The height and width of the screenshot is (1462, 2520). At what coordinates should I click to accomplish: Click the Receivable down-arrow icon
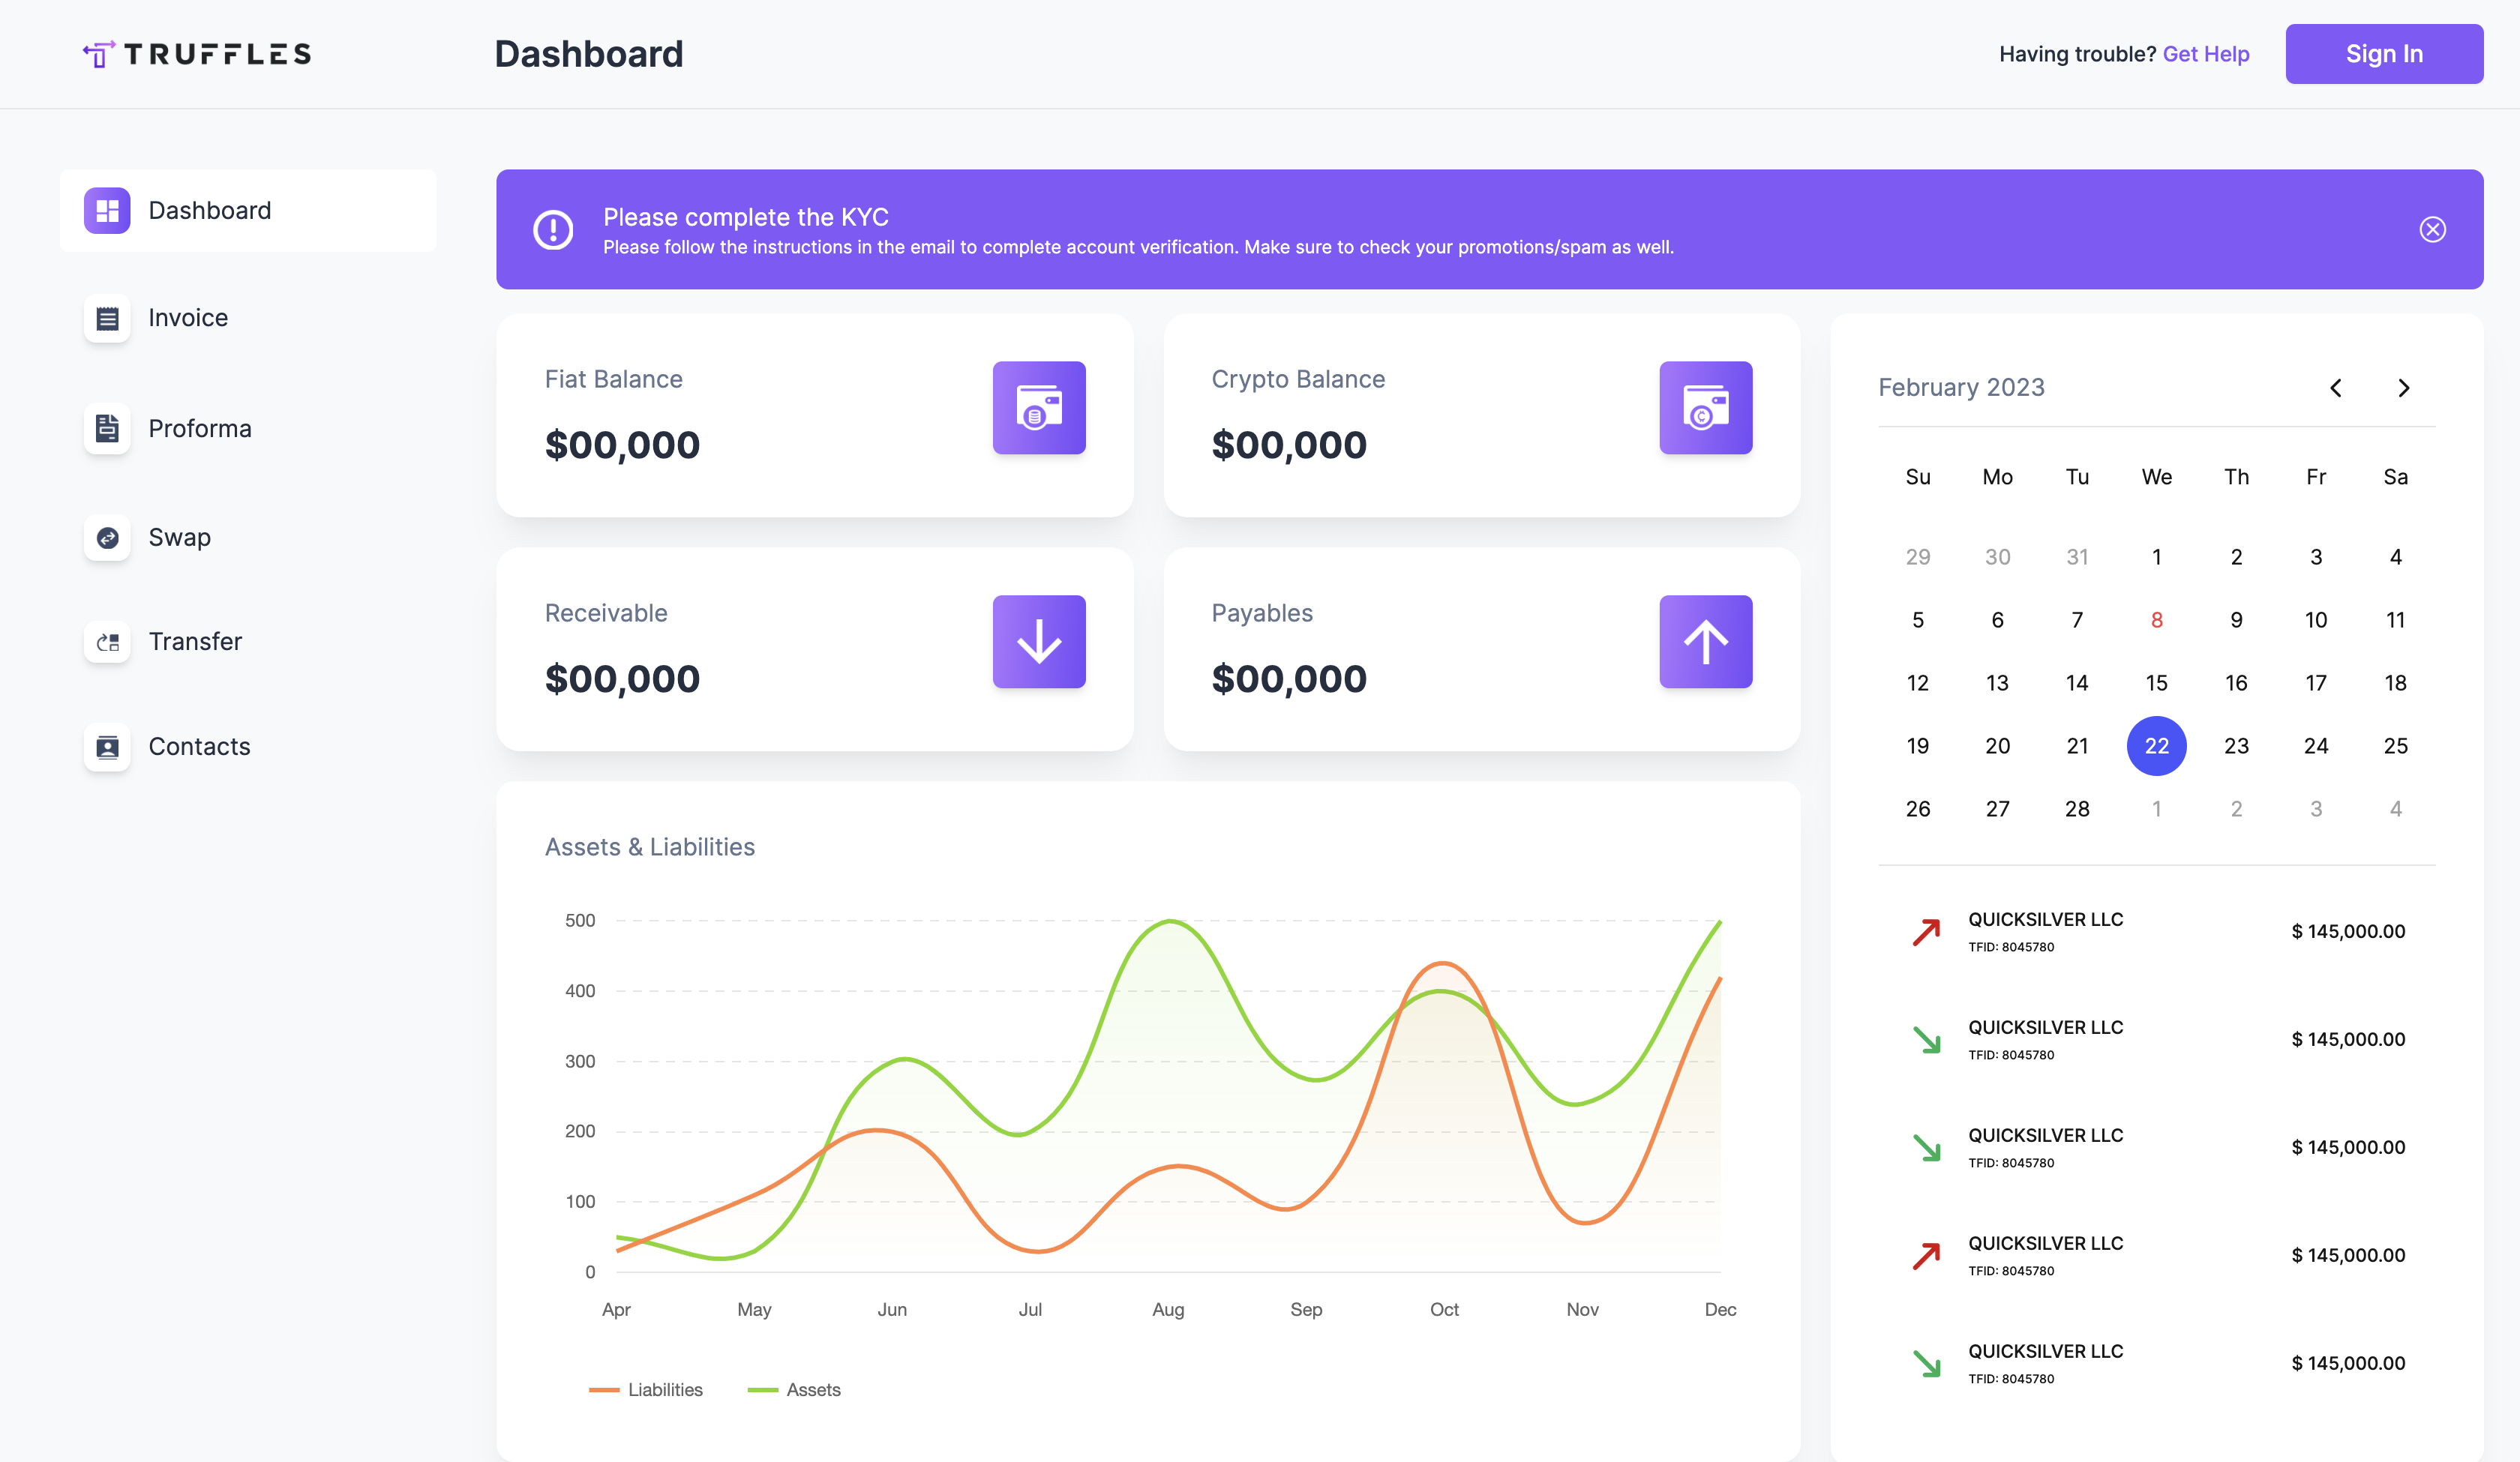pos(1039,641)
